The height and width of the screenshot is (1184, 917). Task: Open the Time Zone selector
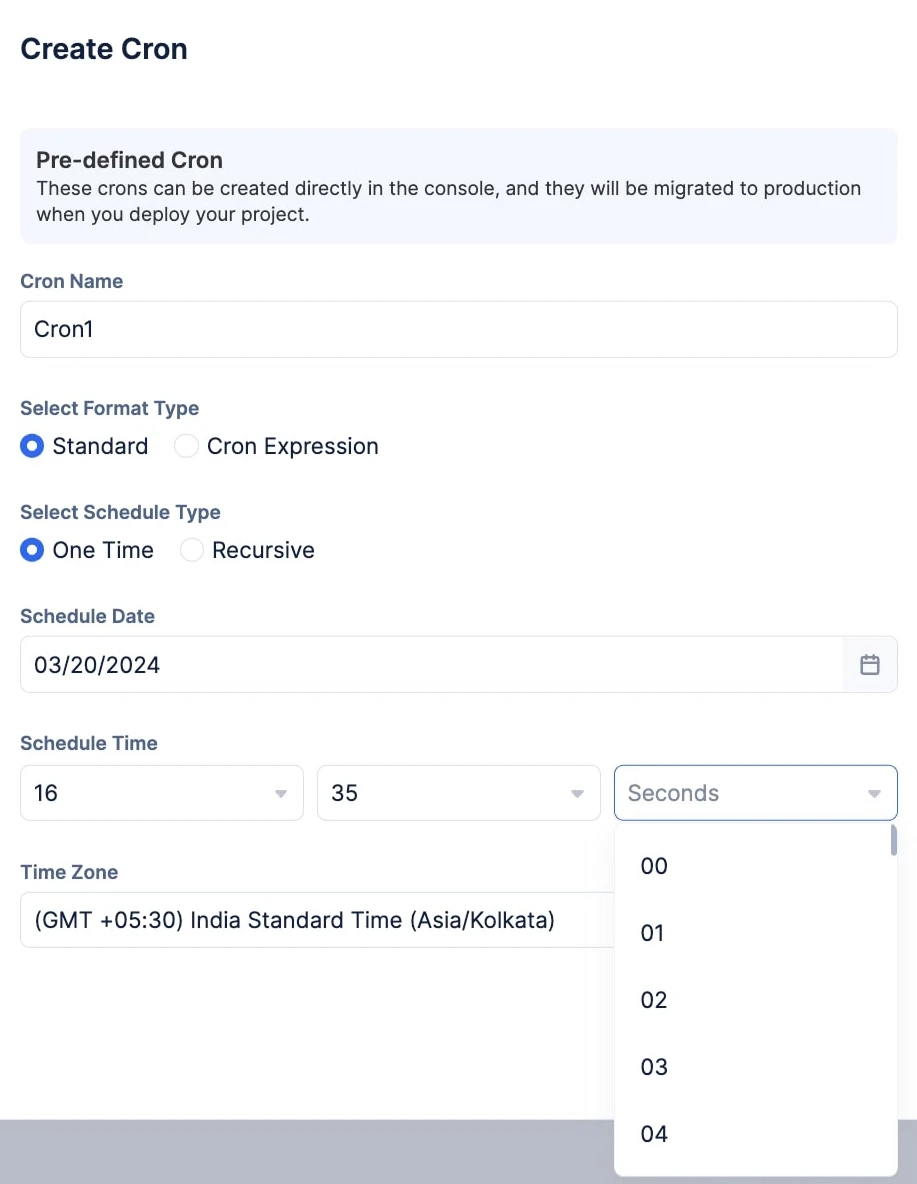tap(316, 920)
